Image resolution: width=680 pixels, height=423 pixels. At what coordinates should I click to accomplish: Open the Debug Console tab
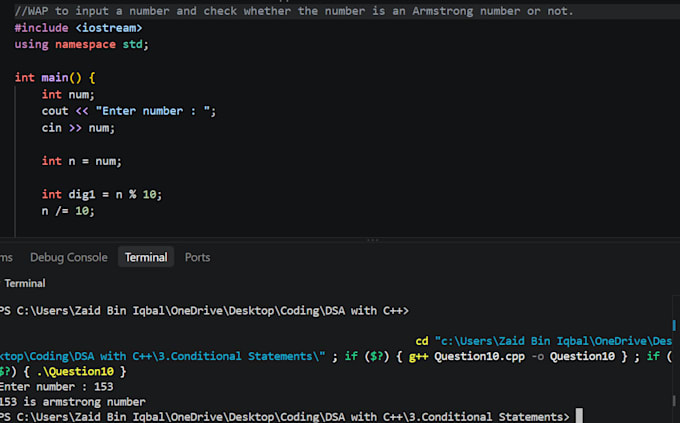coord(69,257)
